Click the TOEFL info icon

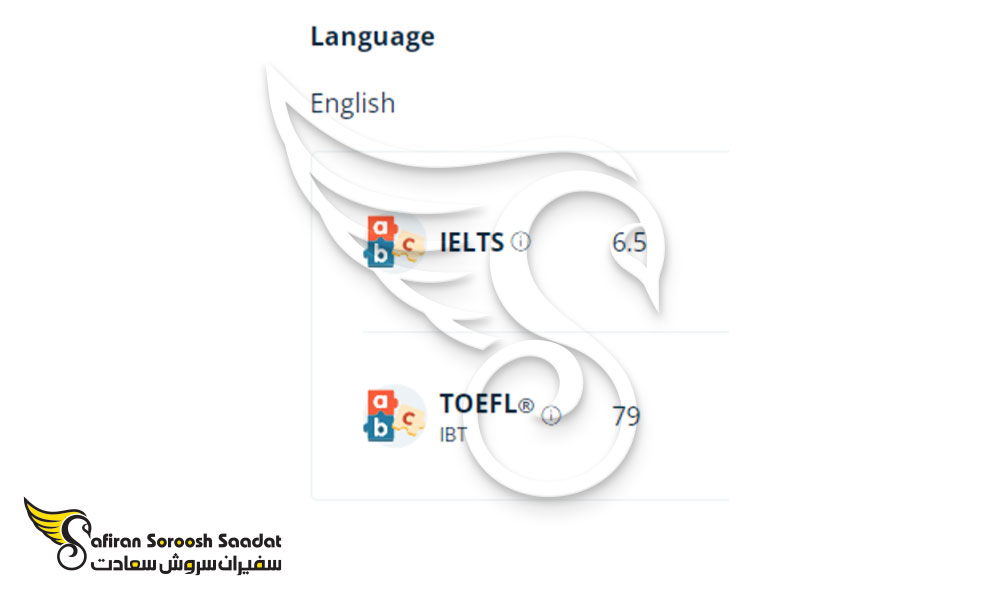click(x=551, y=416)
